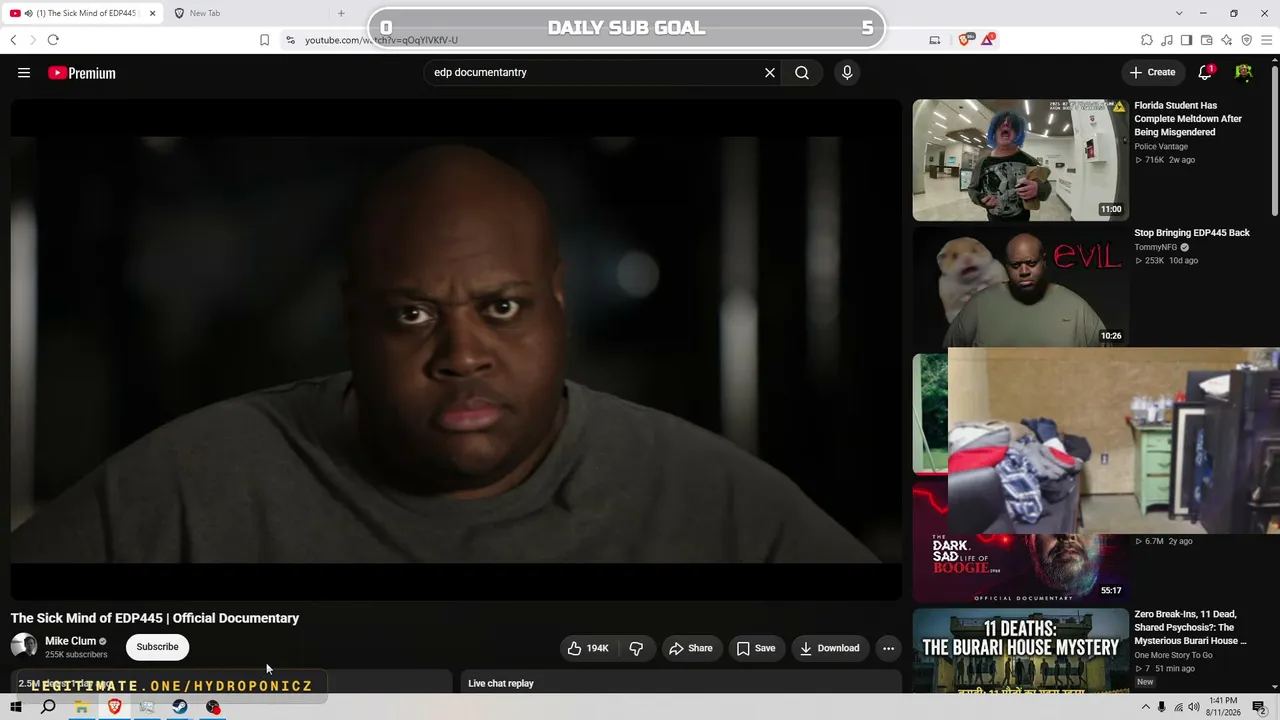Viewport: 1280px width, 720px height.
Task: Start voice search with the microphone
Action: click(847, 73)
